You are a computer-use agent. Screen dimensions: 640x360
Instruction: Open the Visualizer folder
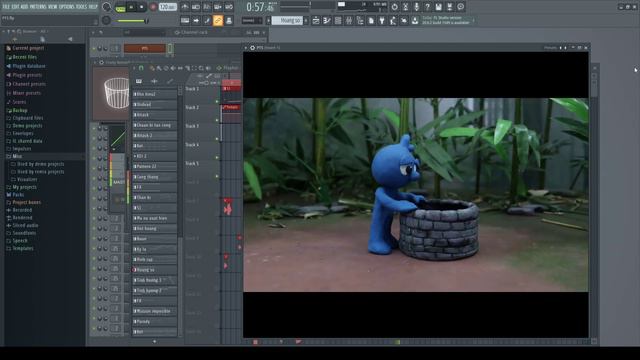click(27, 179)
